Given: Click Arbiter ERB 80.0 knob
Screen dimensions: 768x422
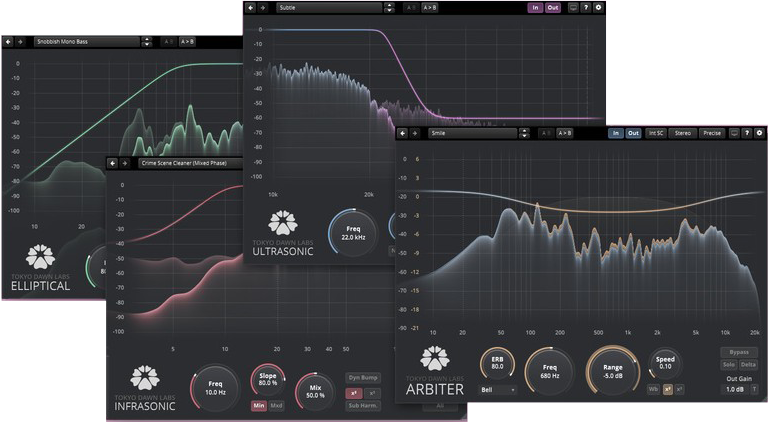Looking at the screenshot, I should 497,363.
